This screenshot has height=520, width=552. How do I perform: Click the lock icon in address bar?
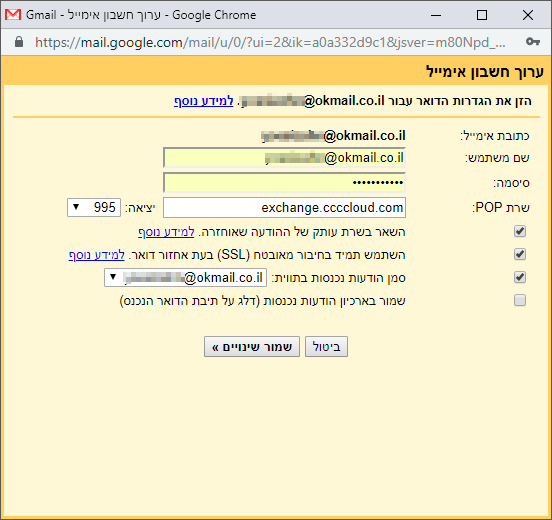tap(19, 42)
